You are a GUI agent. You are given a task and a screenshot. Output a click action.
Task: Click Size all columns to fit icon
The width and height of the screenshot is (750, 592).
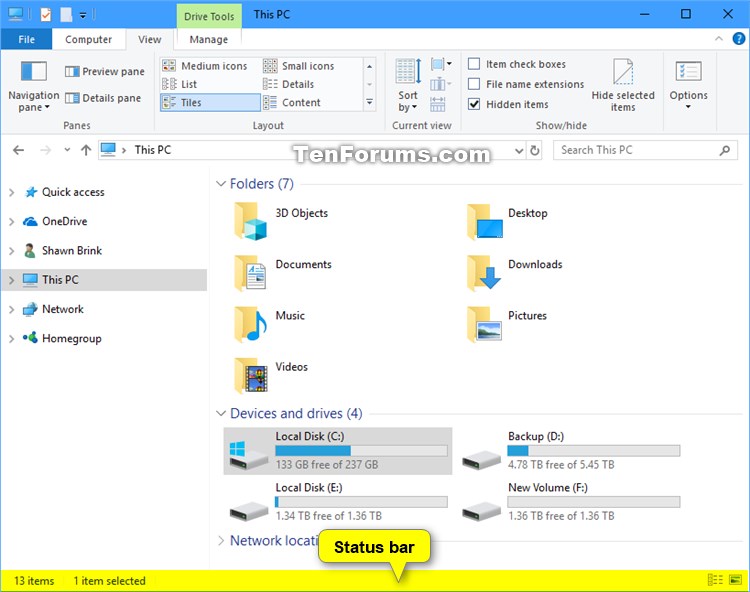click(437, 104)
